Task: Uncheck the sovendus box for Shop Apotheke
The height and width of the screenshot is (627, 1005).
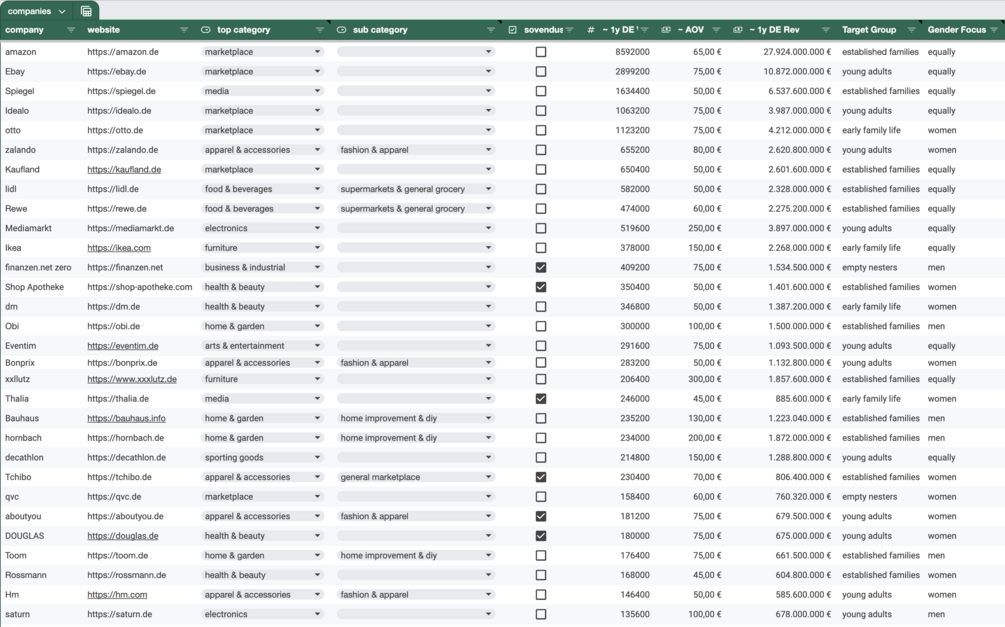Action: 541,287
